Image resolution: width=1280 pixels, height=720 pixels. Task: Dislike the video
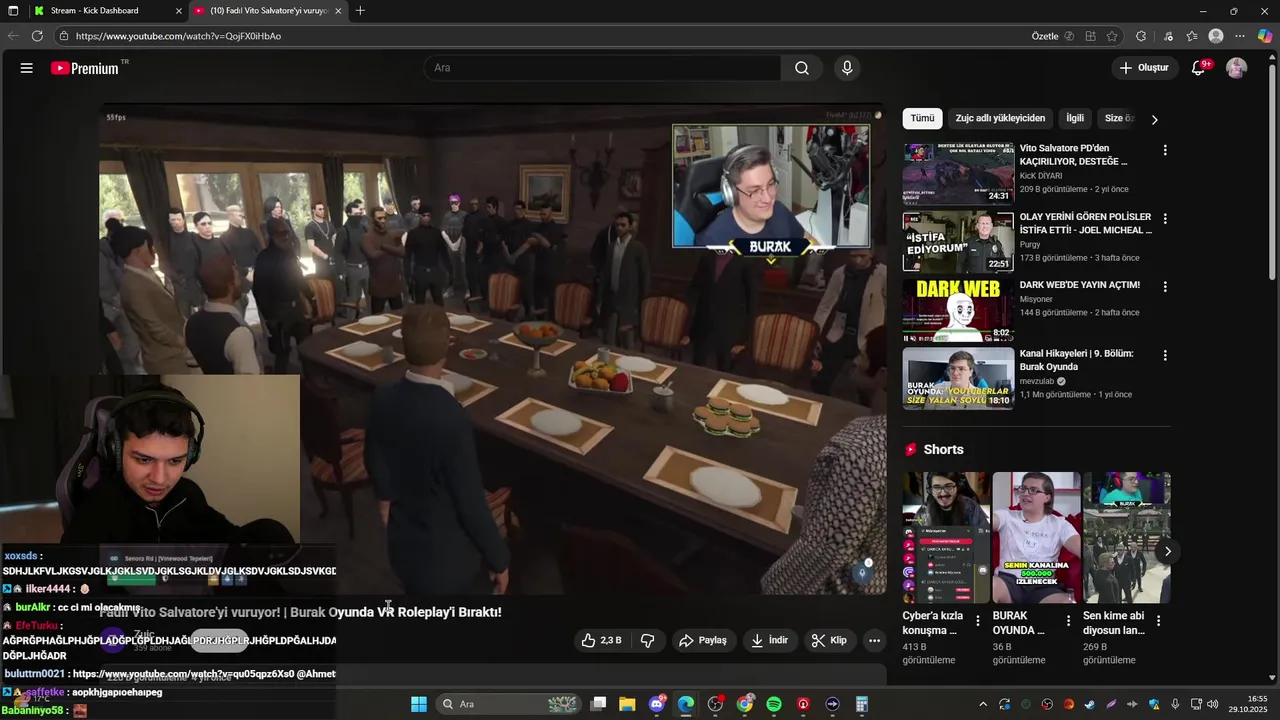pyautogui.click(x=648, y=640)
